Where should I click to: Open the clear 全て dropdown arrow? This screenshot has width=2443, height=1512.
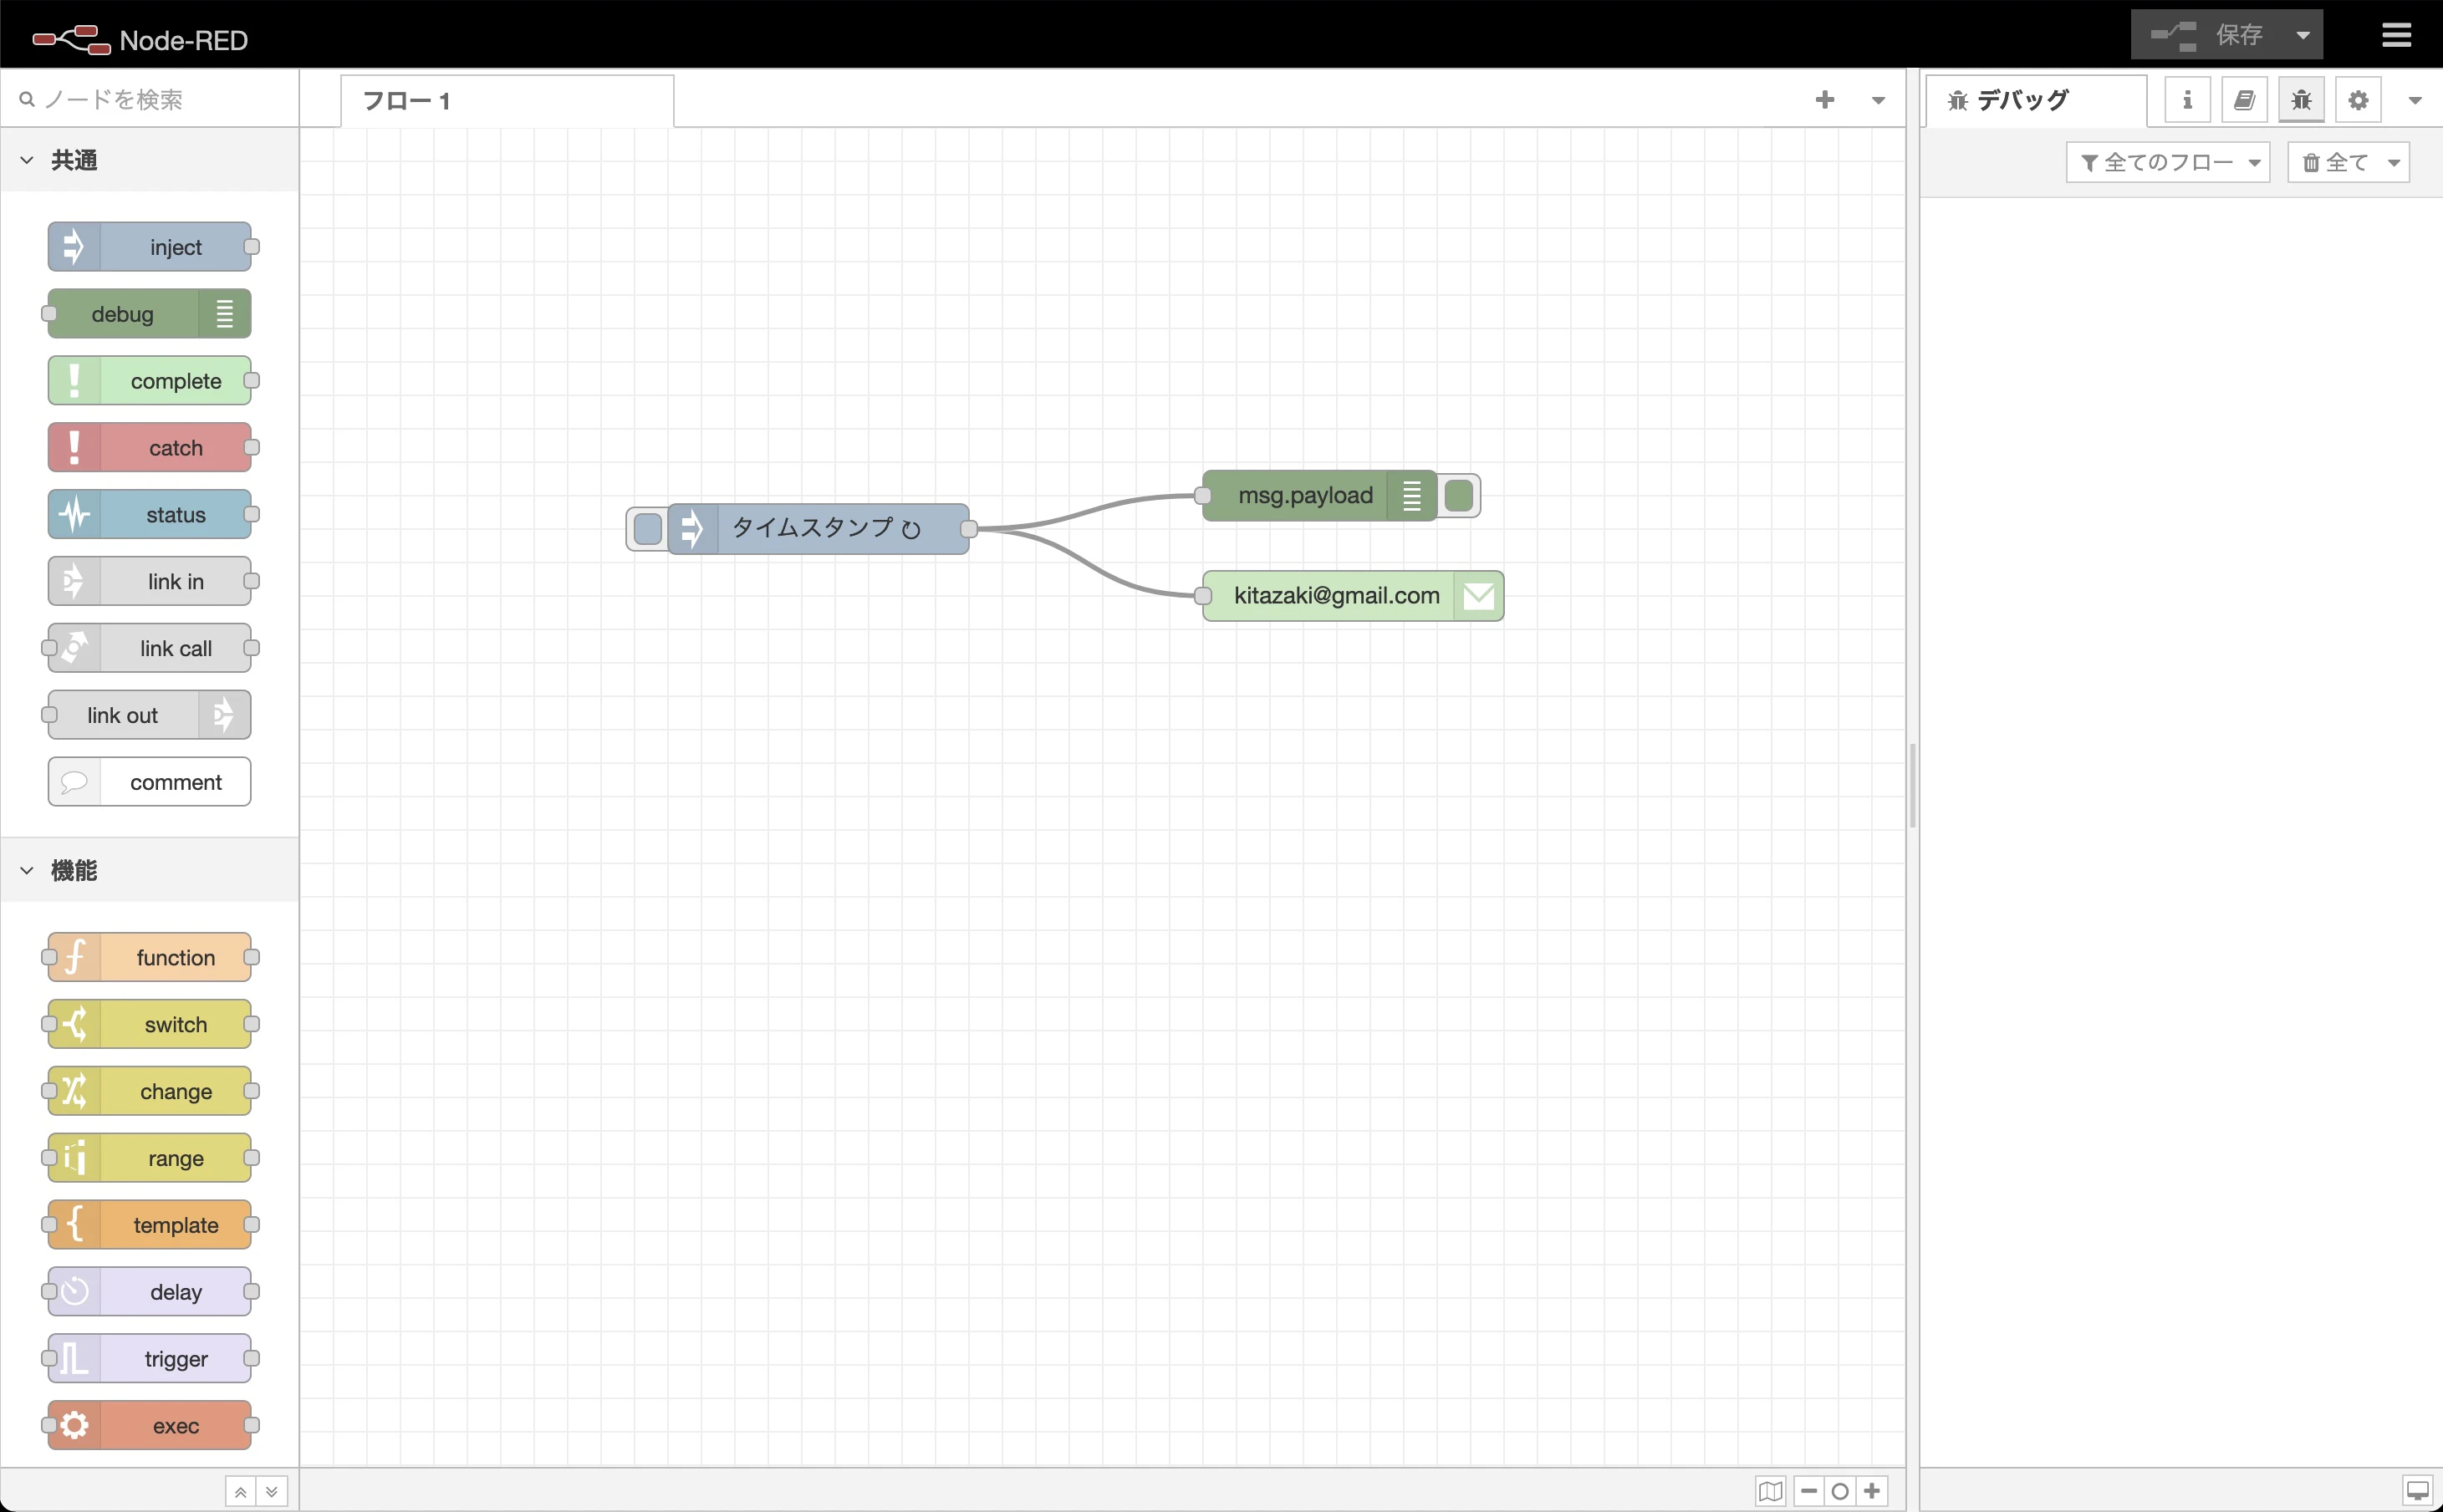(2394, 162)
